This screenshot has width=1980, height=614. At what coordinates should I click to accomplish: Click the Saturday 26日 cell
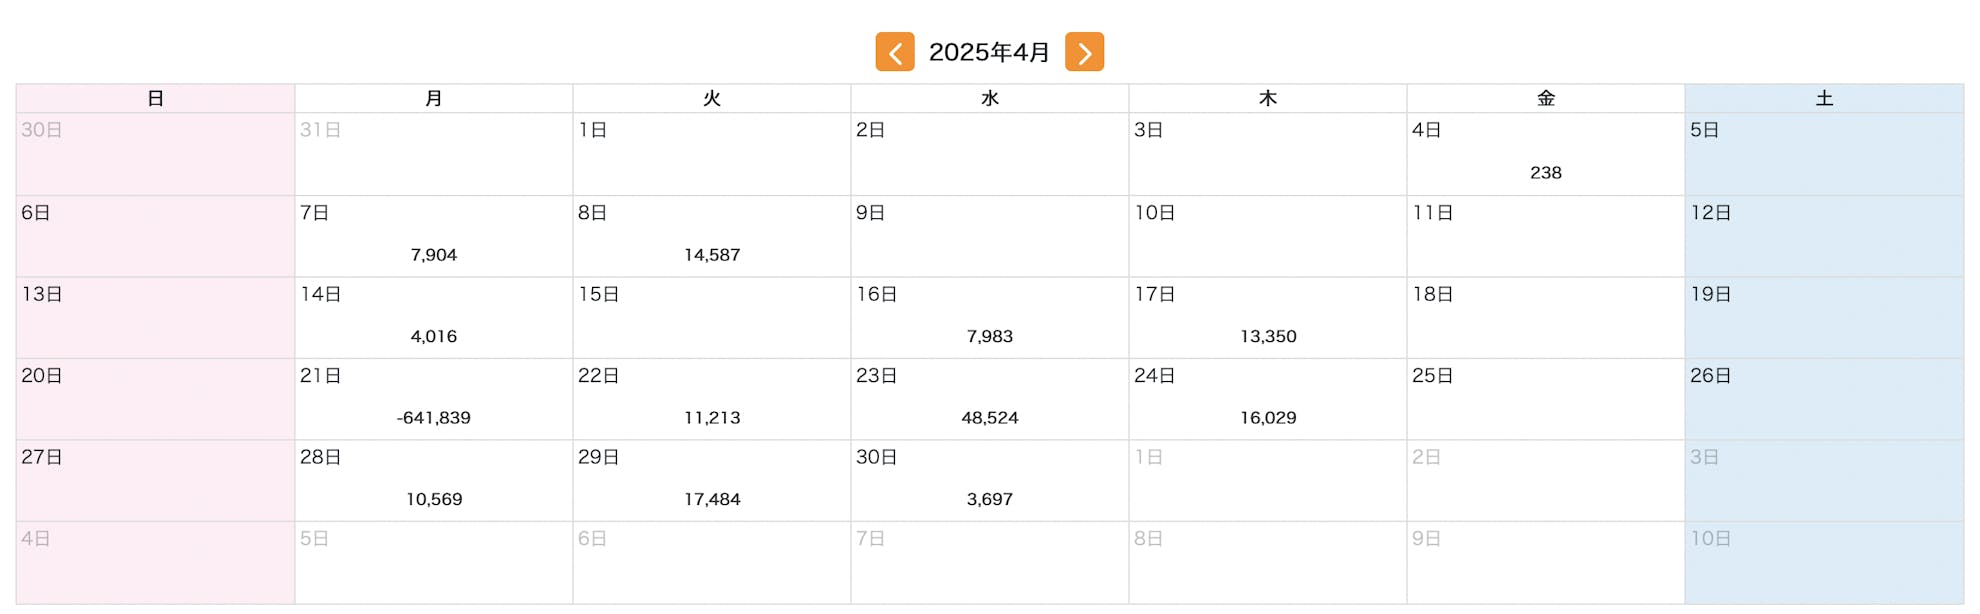[x=1824, y=399]
